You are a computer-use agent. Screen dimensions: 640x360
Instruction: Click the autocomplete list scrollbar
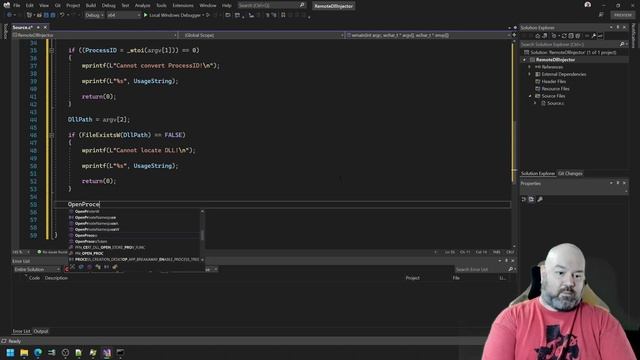(x=202, y=235)
